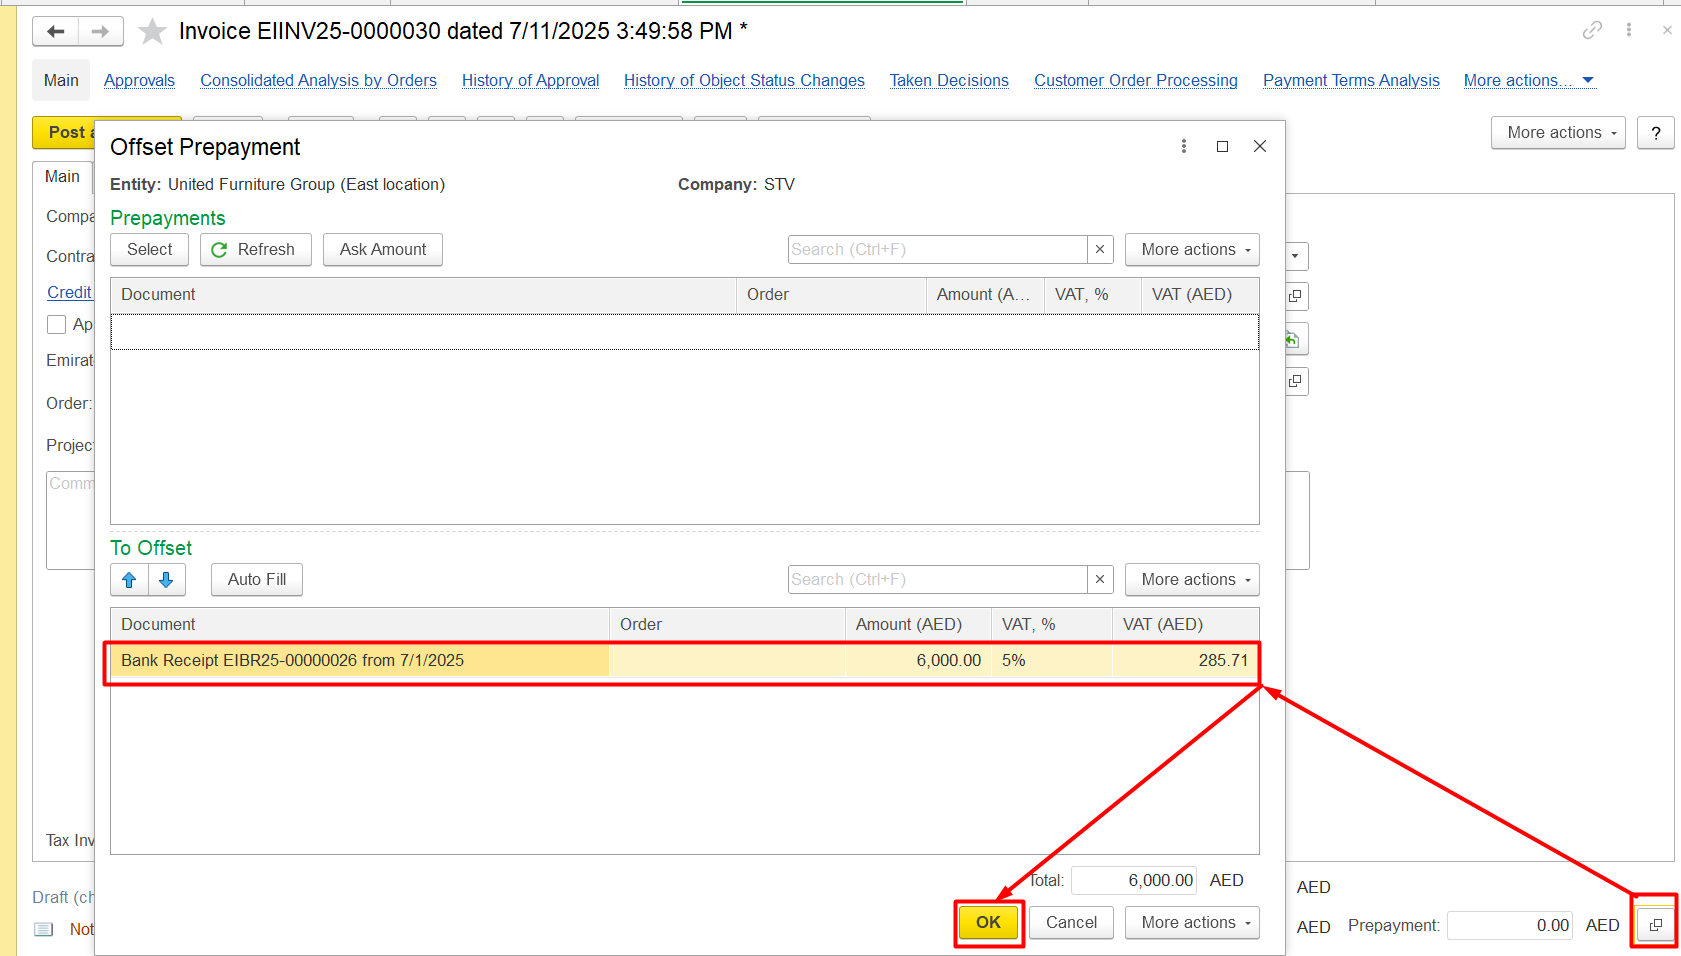Go forward with the right arrow button
This screenshot has width=1681, height=956.
point(101,31)
